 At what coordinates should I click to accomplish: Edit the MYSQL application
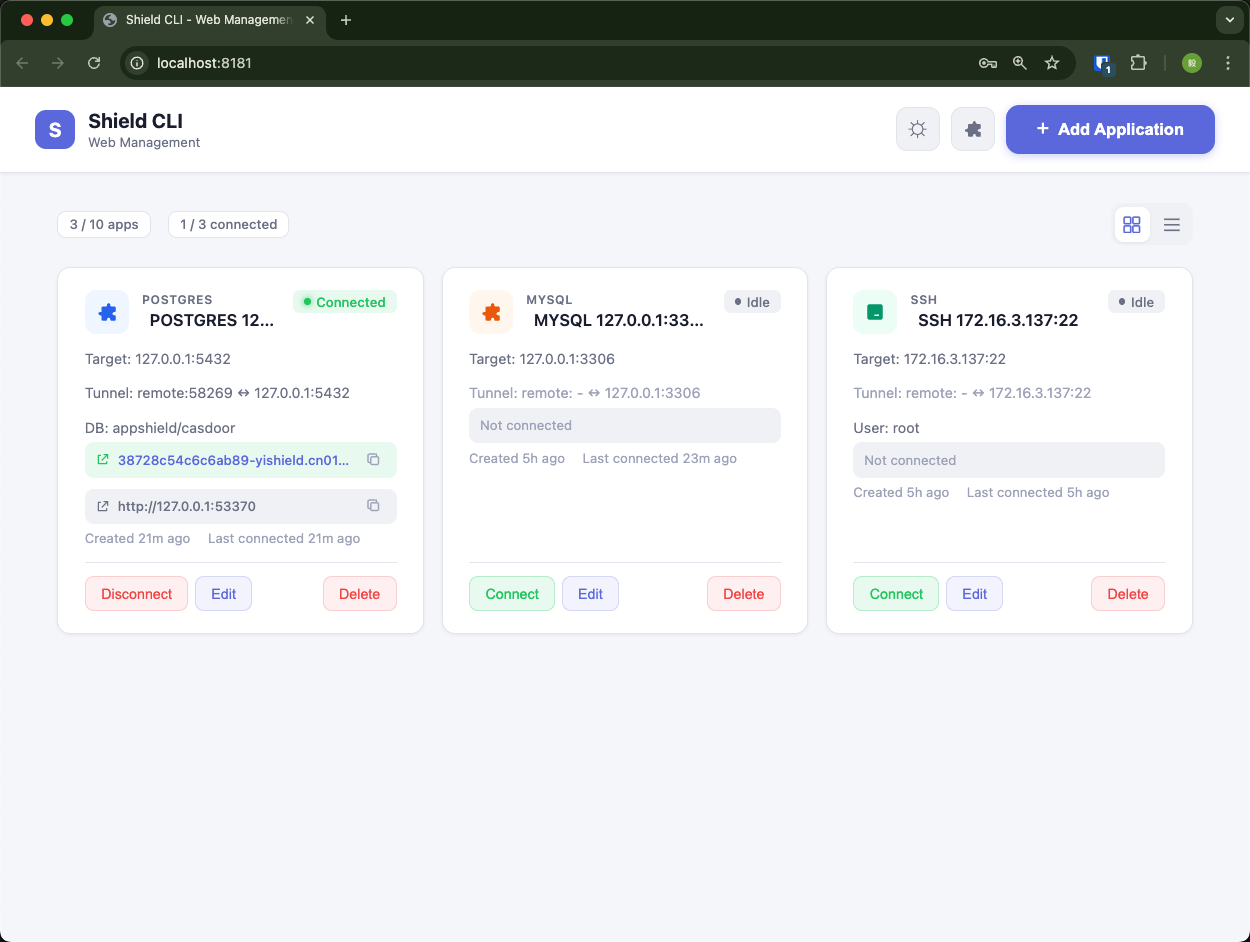[590, 594]
